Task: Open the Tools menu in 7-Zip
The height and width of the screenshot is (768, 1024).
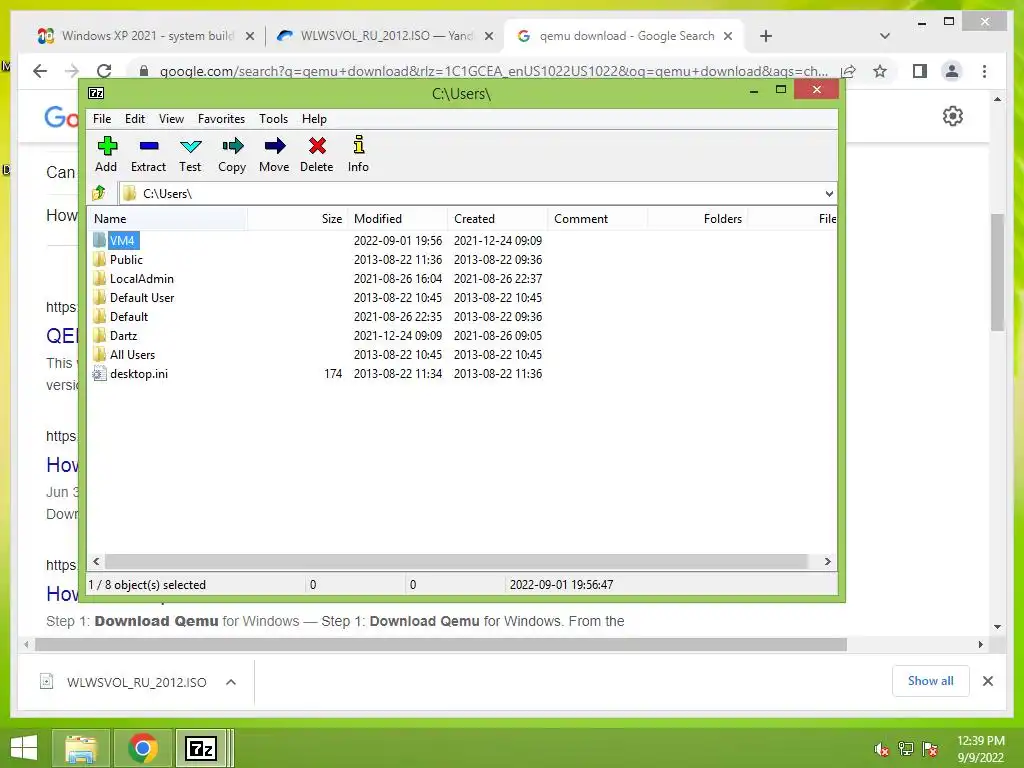Action: (x=273, y=119)
